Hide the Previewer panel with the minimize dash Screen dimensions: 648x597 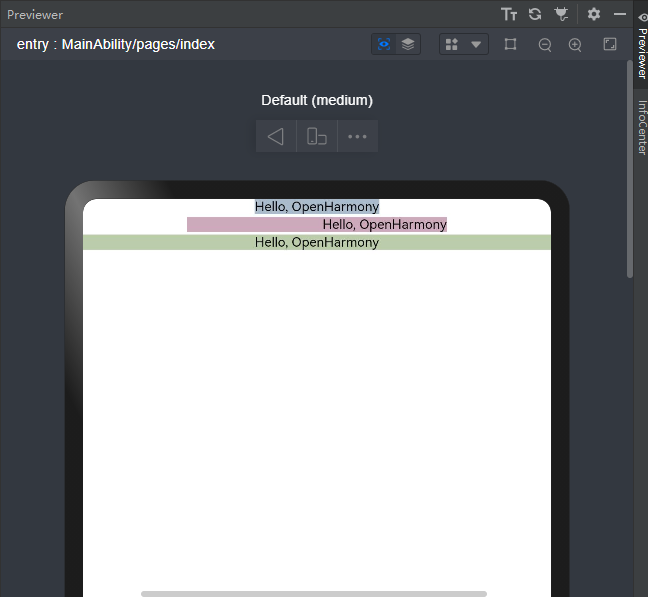pos(620,14)
